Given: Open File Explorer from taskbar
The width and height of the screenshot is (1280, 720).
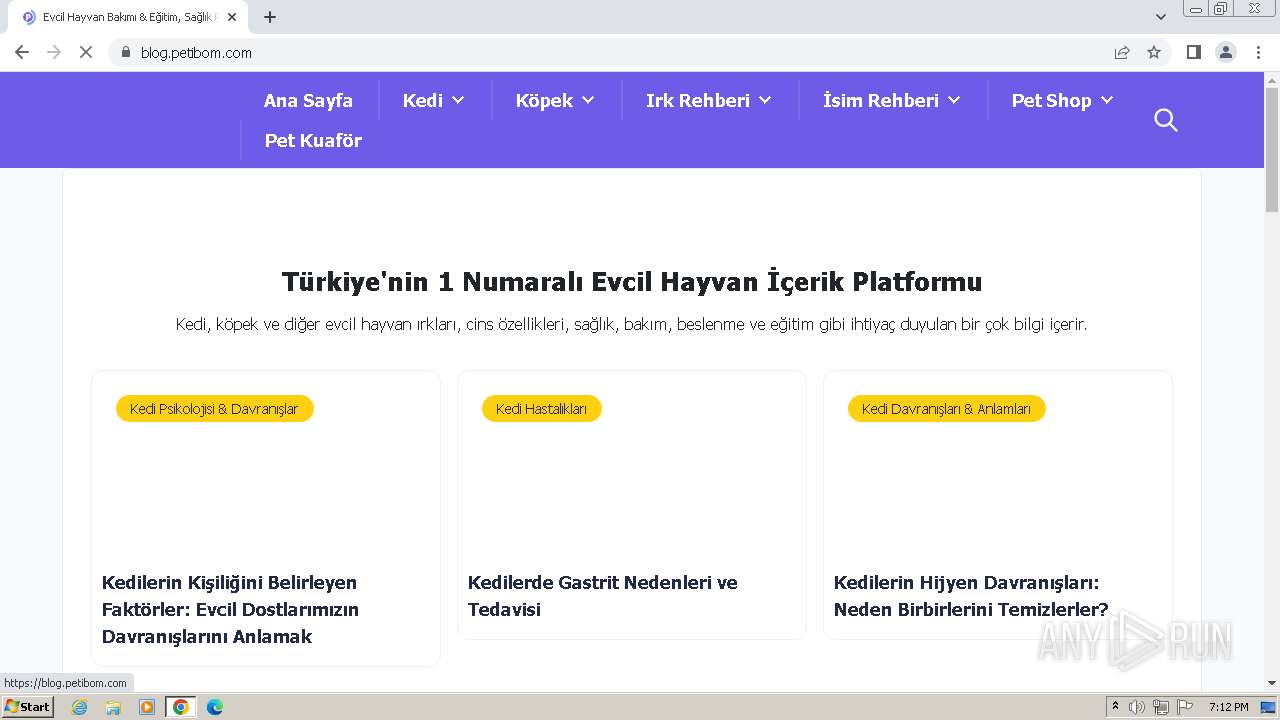Looking at the screenshot, I should pyautogui.click(x=113, y=707).
